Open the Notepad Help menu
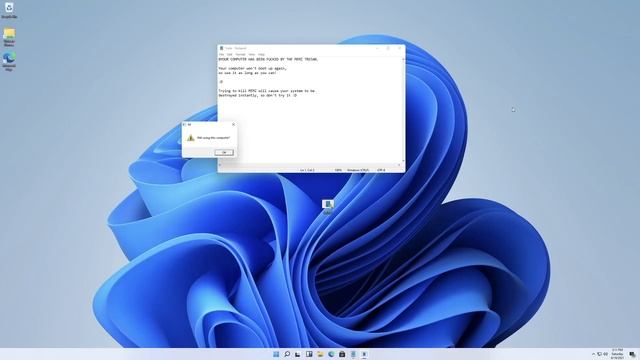Viewport: 640px width, 360px height. click(x=261, y=54)
